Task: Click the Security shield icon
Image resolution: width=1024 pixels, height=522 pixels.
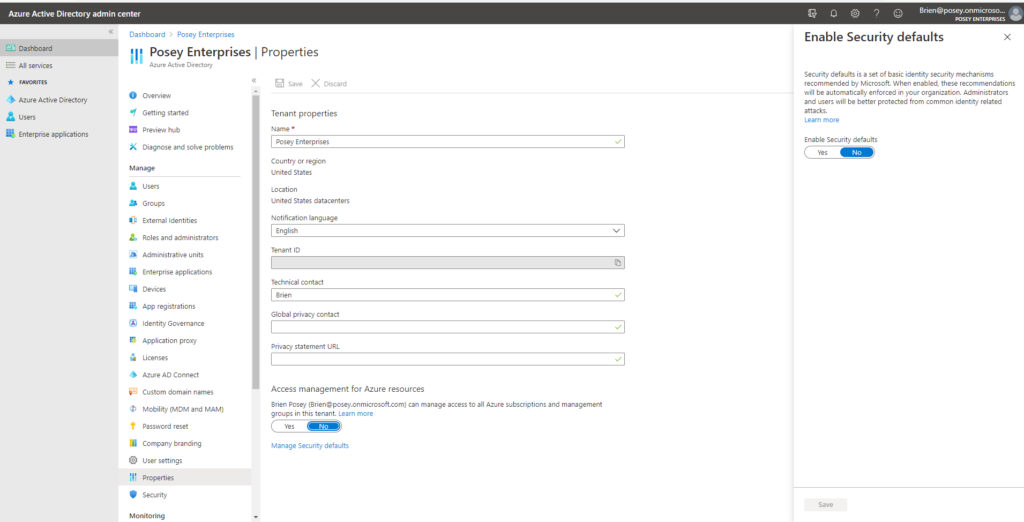Action: [133, 495]
